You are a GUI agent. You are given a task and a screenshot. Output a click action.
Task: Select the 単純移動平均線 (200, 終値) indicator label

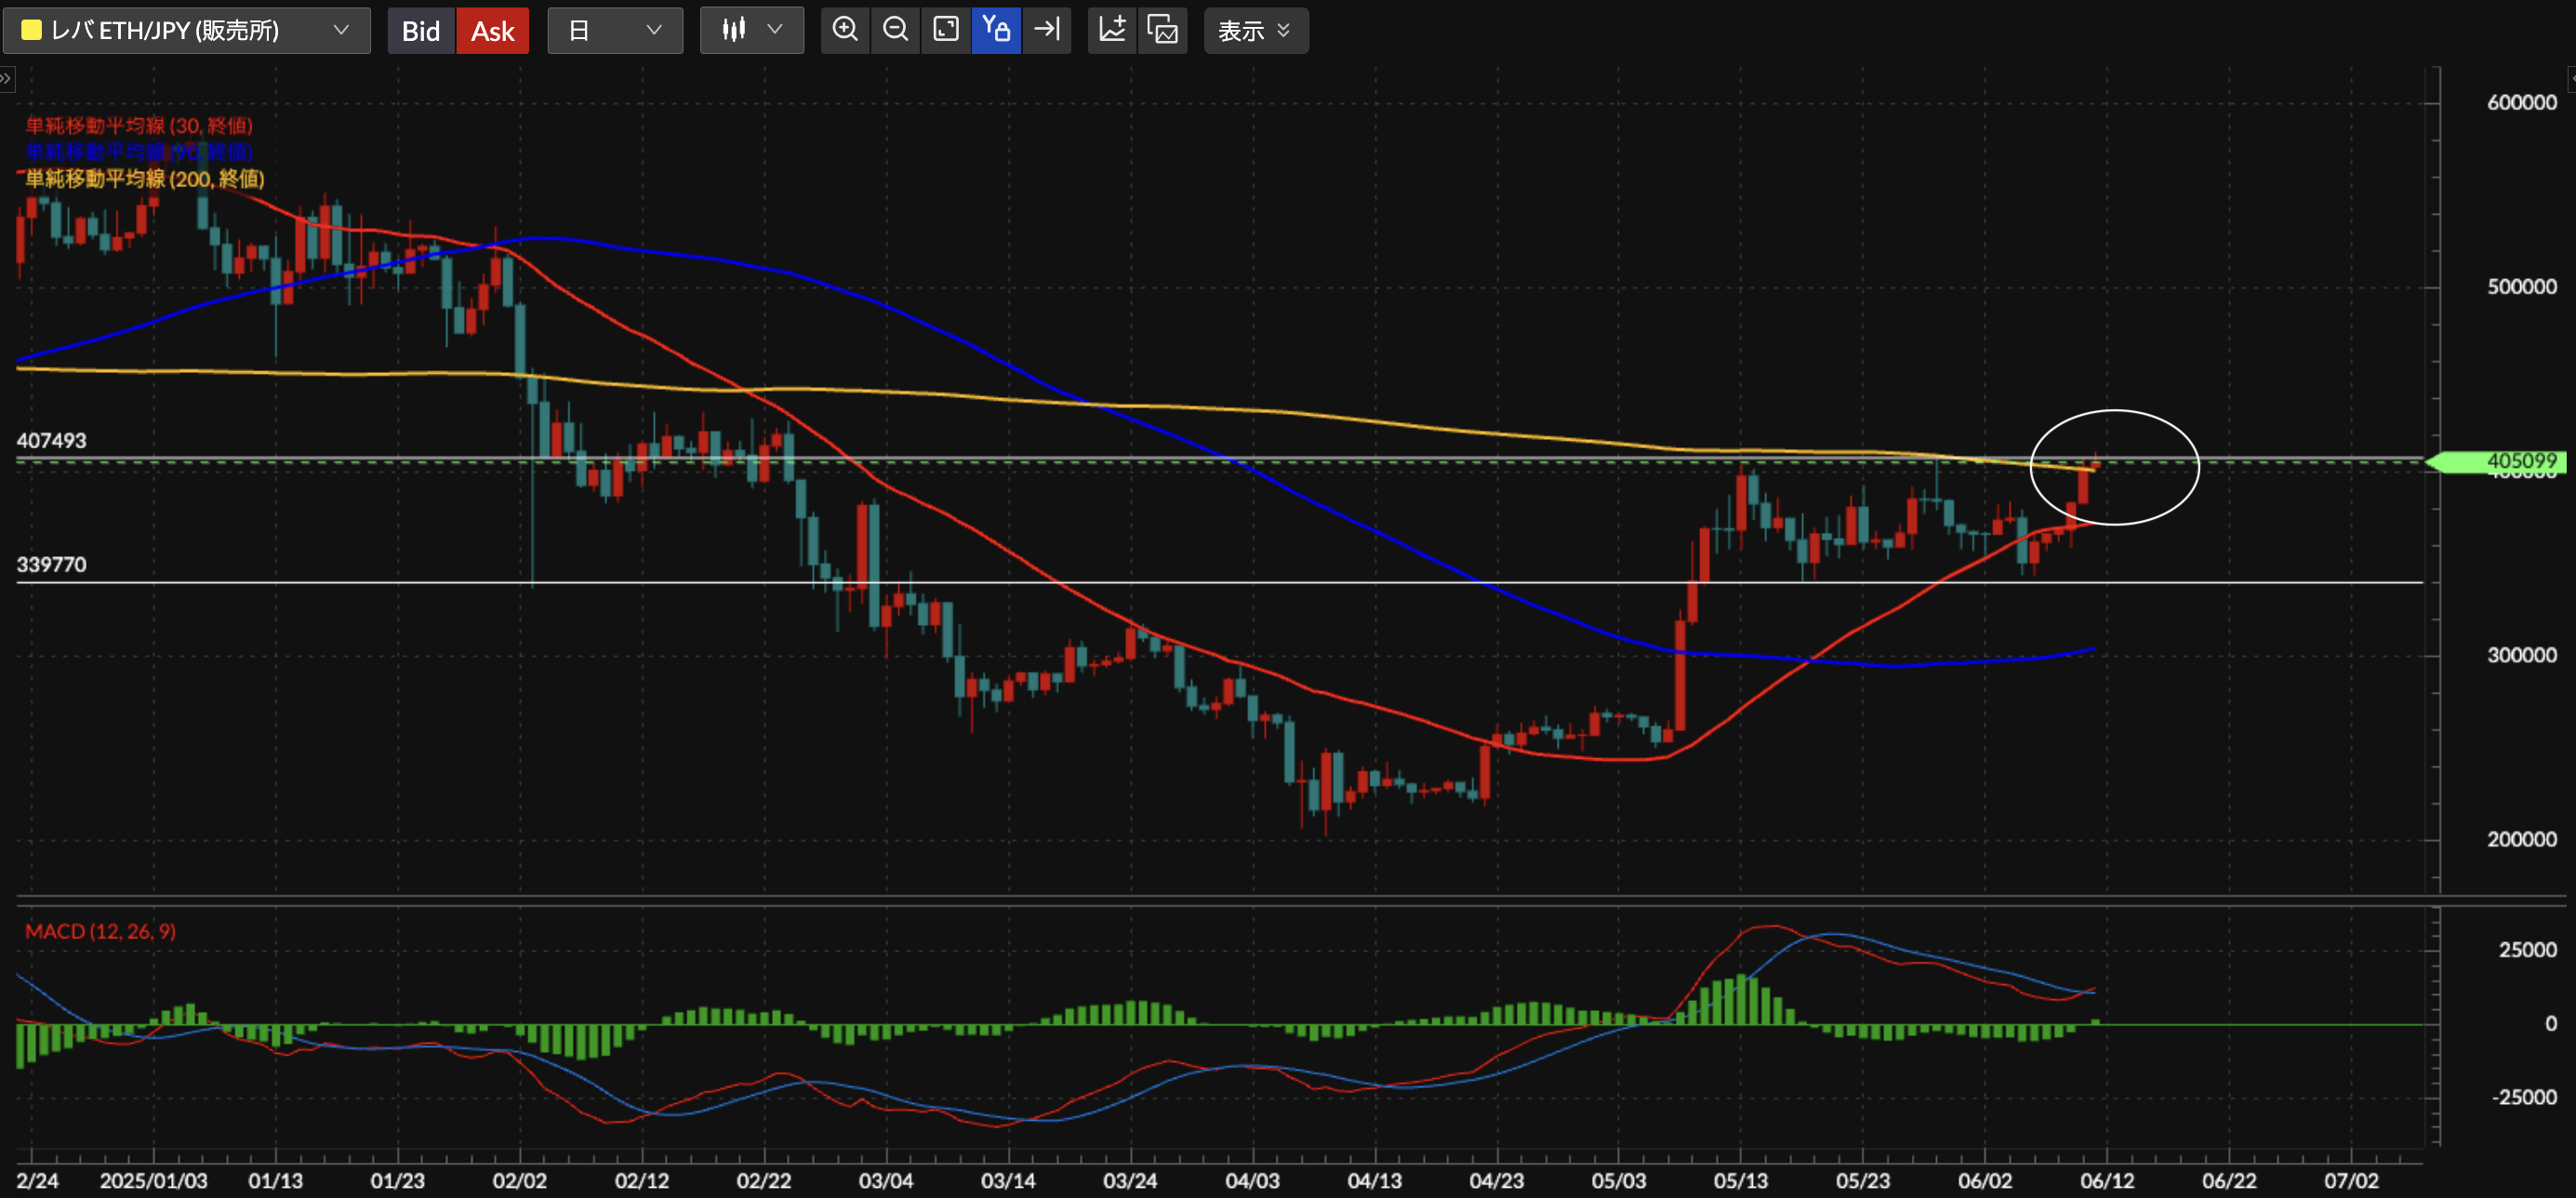click(144, 179)
